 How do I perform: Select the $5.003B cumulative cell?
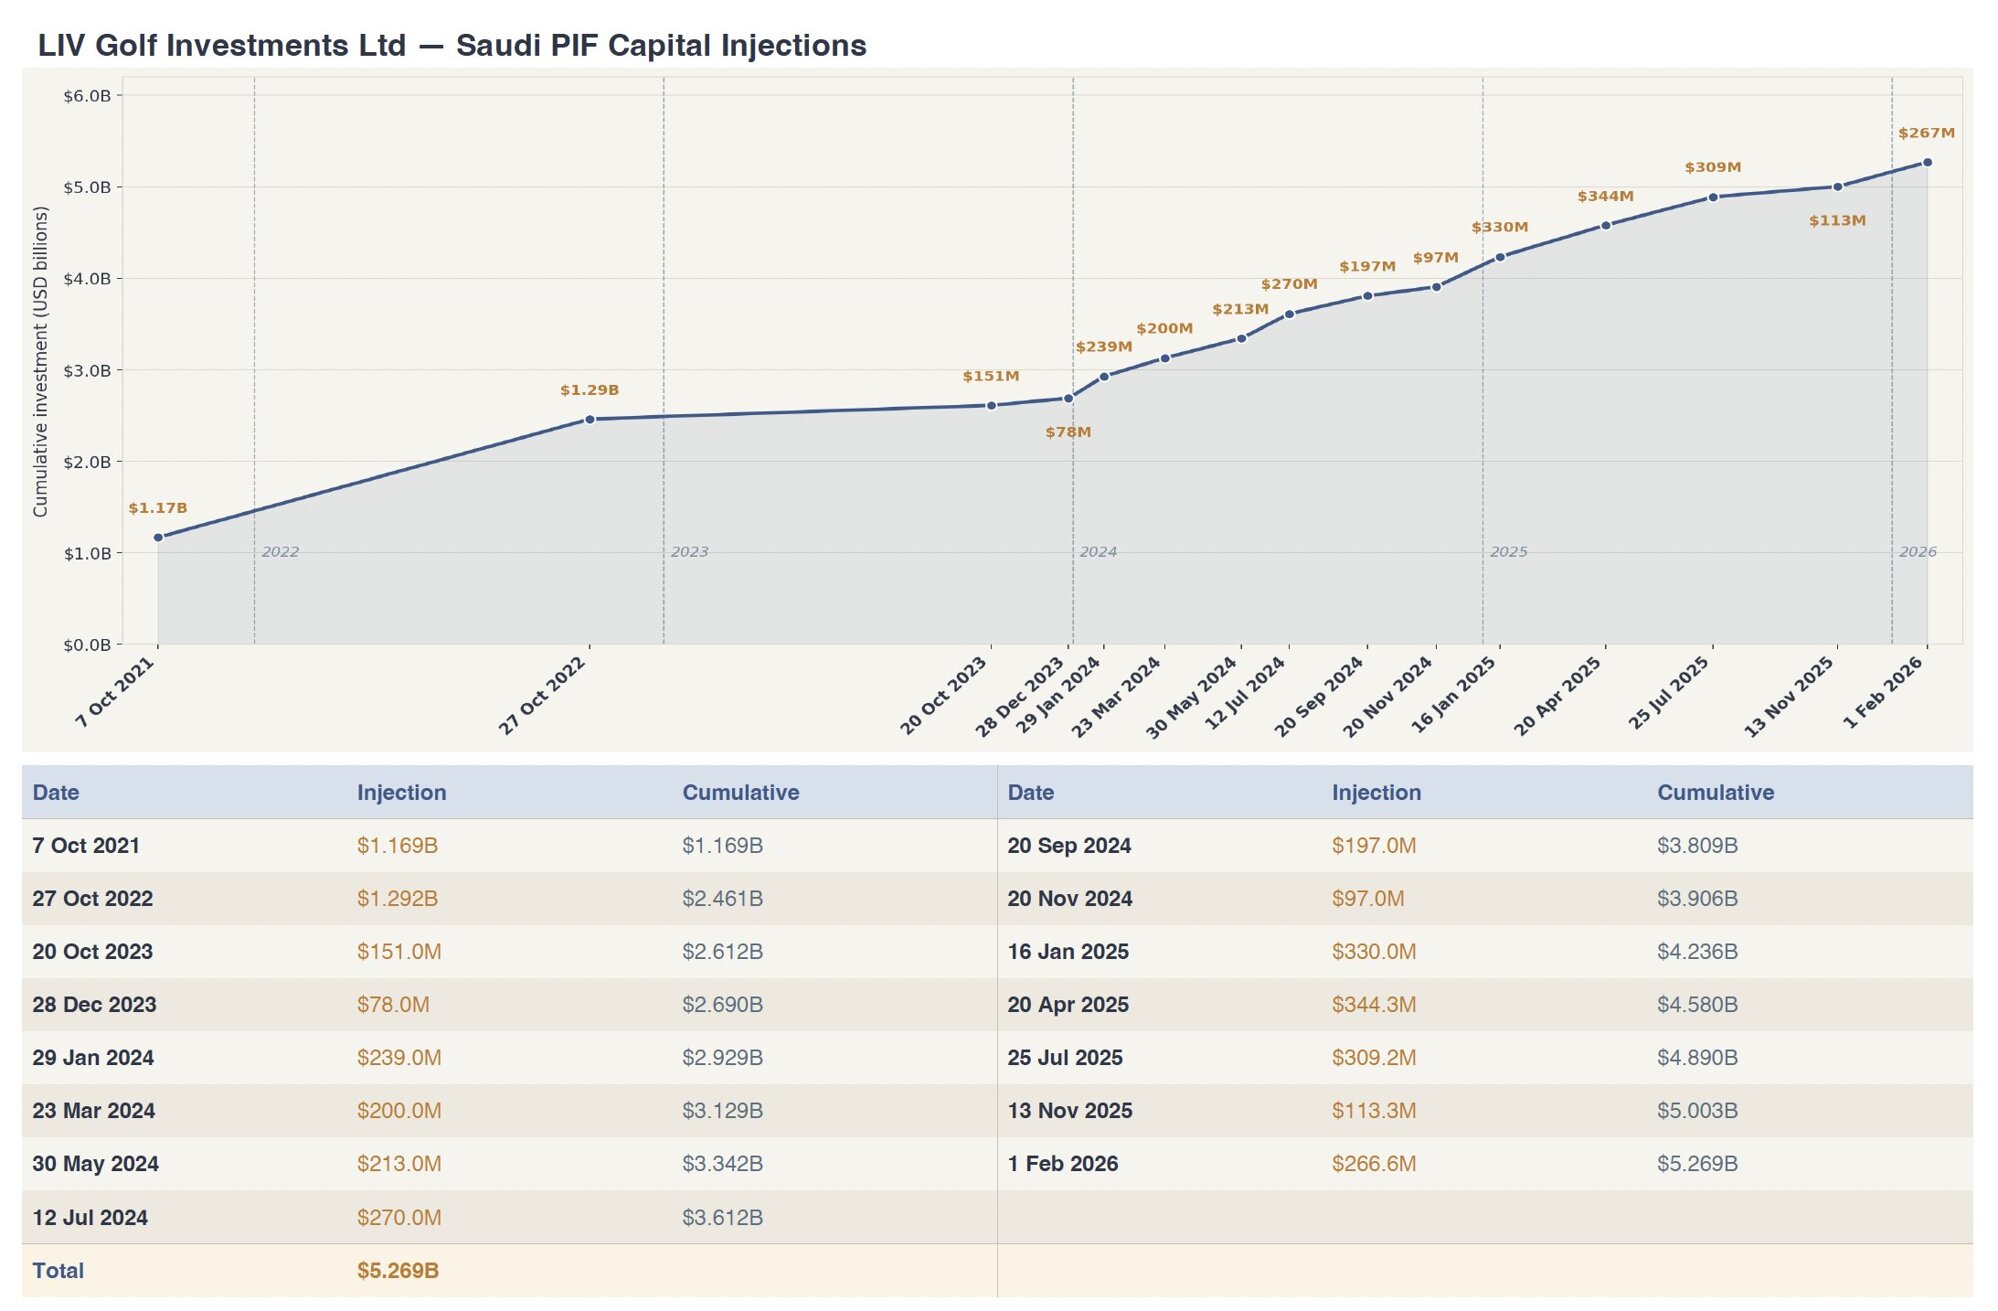1697,1111
